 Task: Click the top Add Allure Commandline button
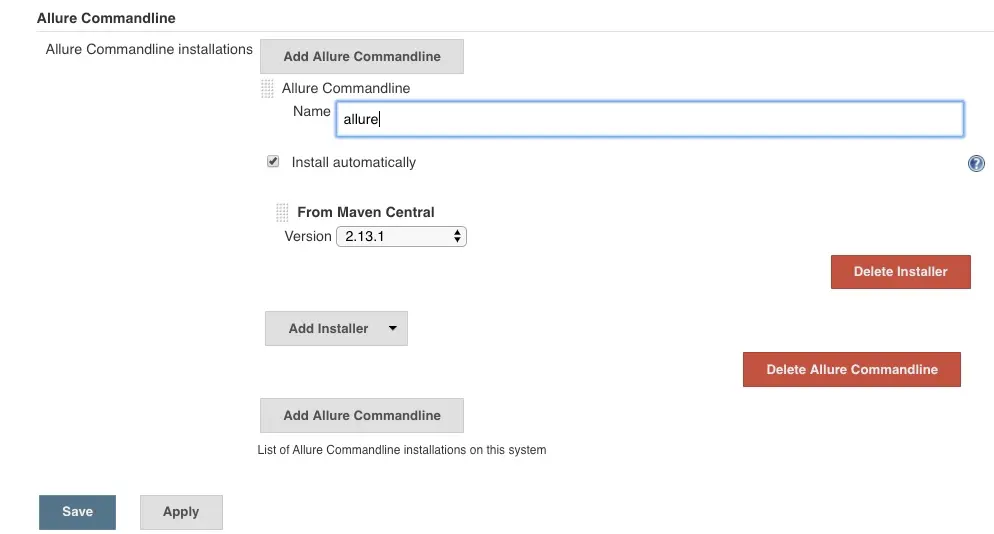click(361, 57)
